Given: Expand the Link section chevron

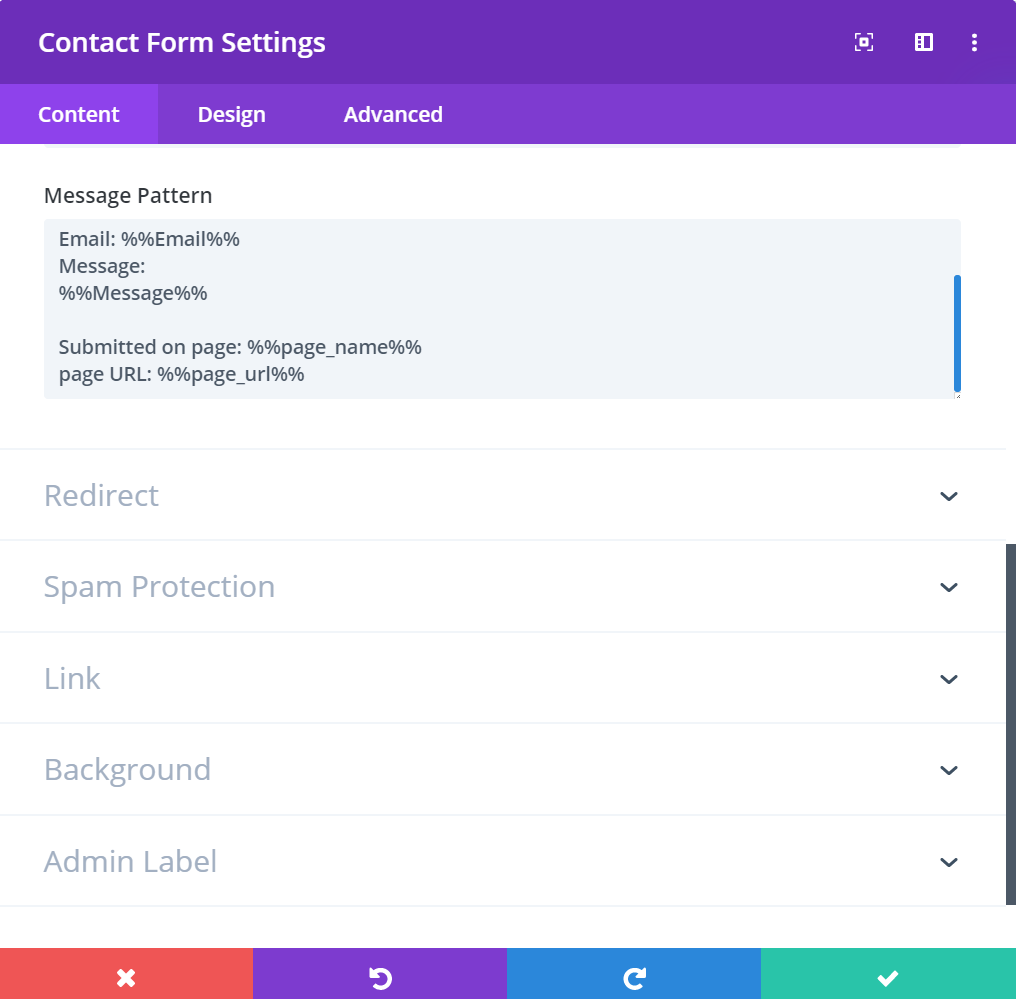Looking at the screenshot, I should tap(949, 680).
